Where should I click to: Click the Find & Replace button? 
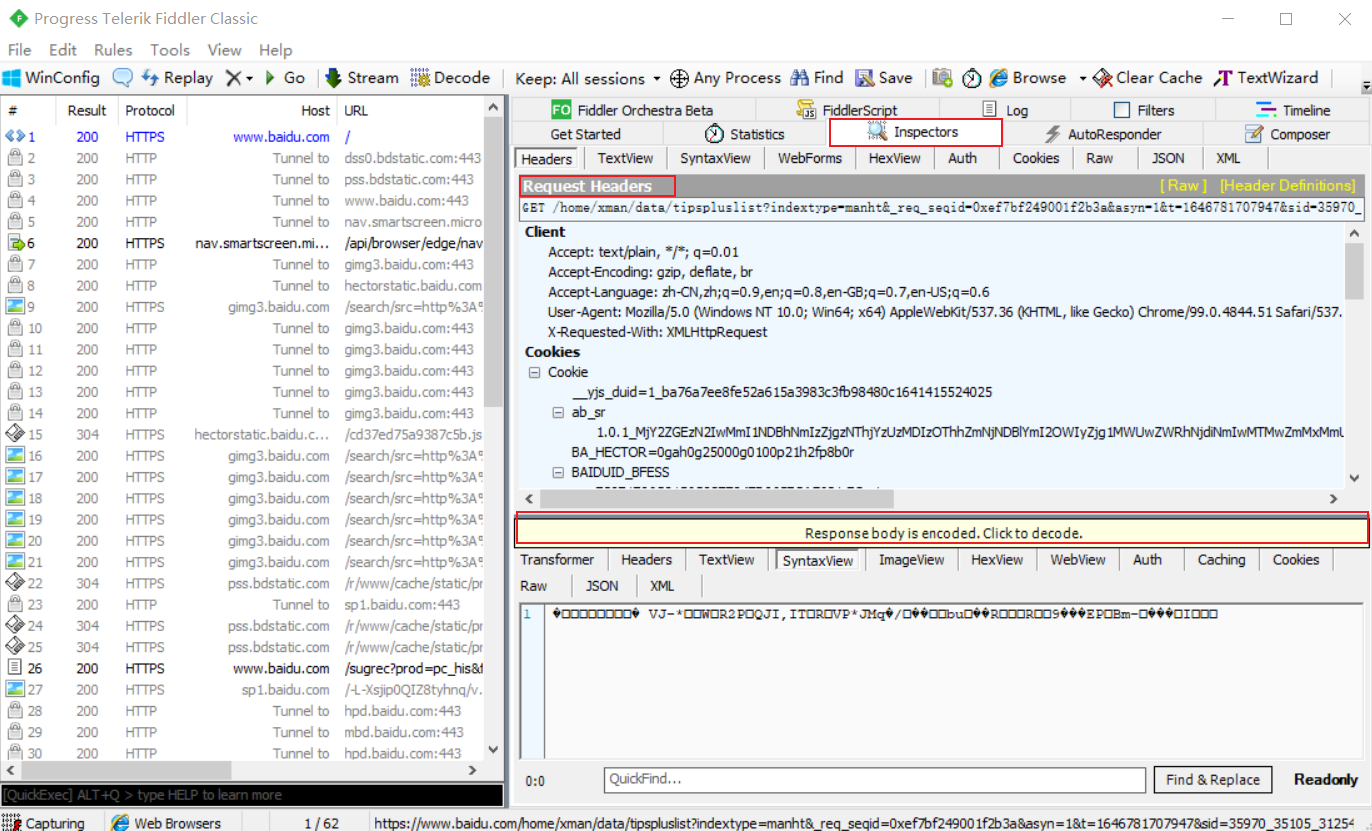[x=1212, y=780]
